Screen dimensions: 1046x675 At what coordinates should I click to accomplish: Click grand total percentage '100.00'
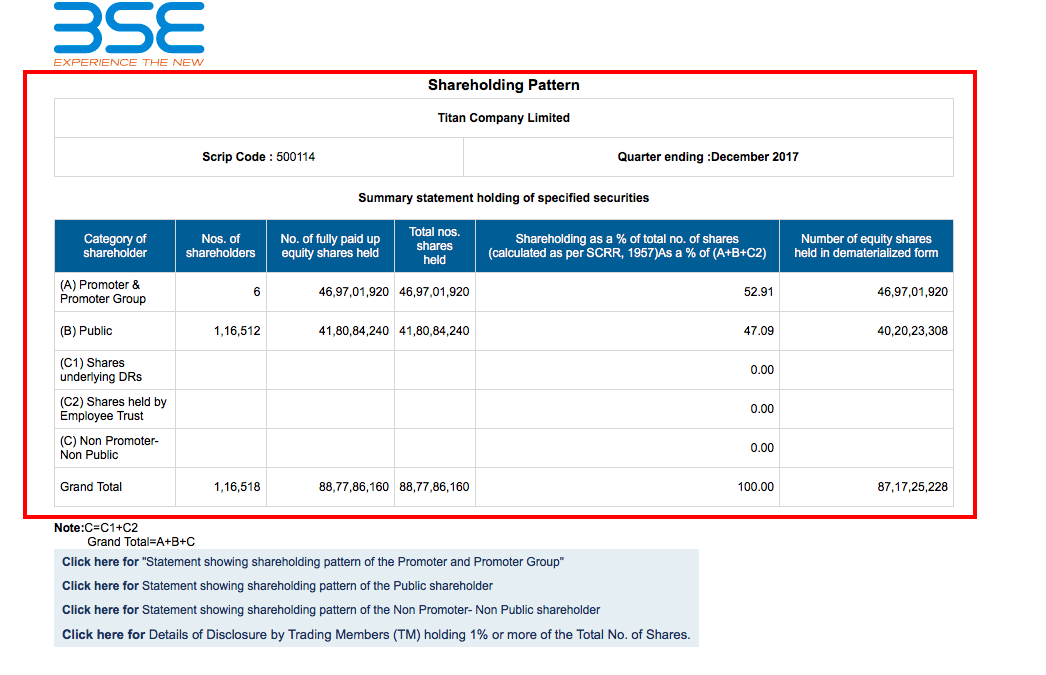tap(755, 487)
